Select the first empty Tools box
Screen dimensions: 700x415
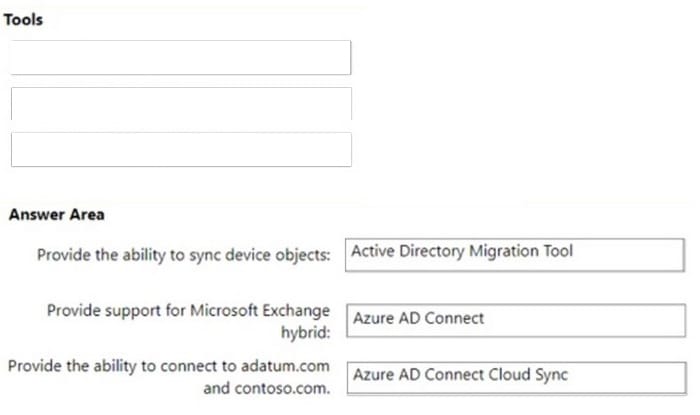click(180, 58)
